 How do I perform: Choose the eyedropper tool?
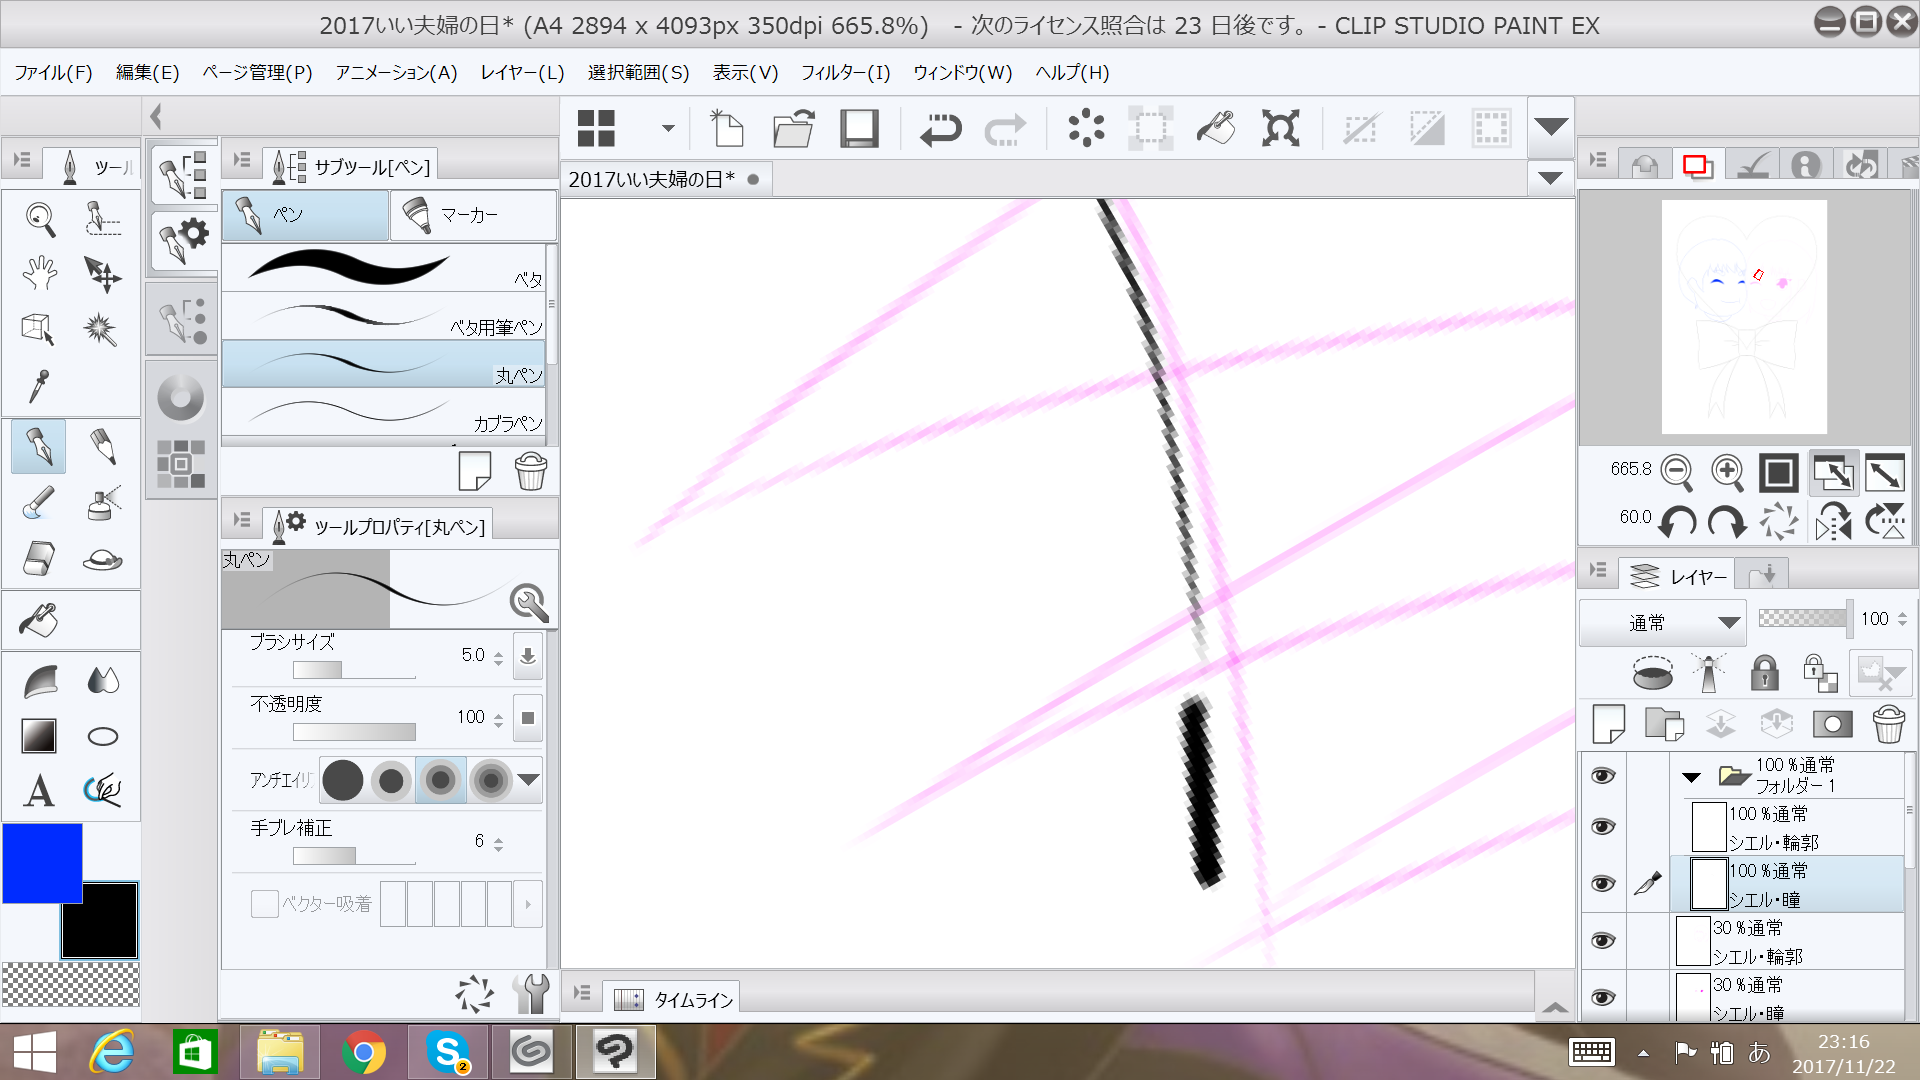click(x=38, y=385)
